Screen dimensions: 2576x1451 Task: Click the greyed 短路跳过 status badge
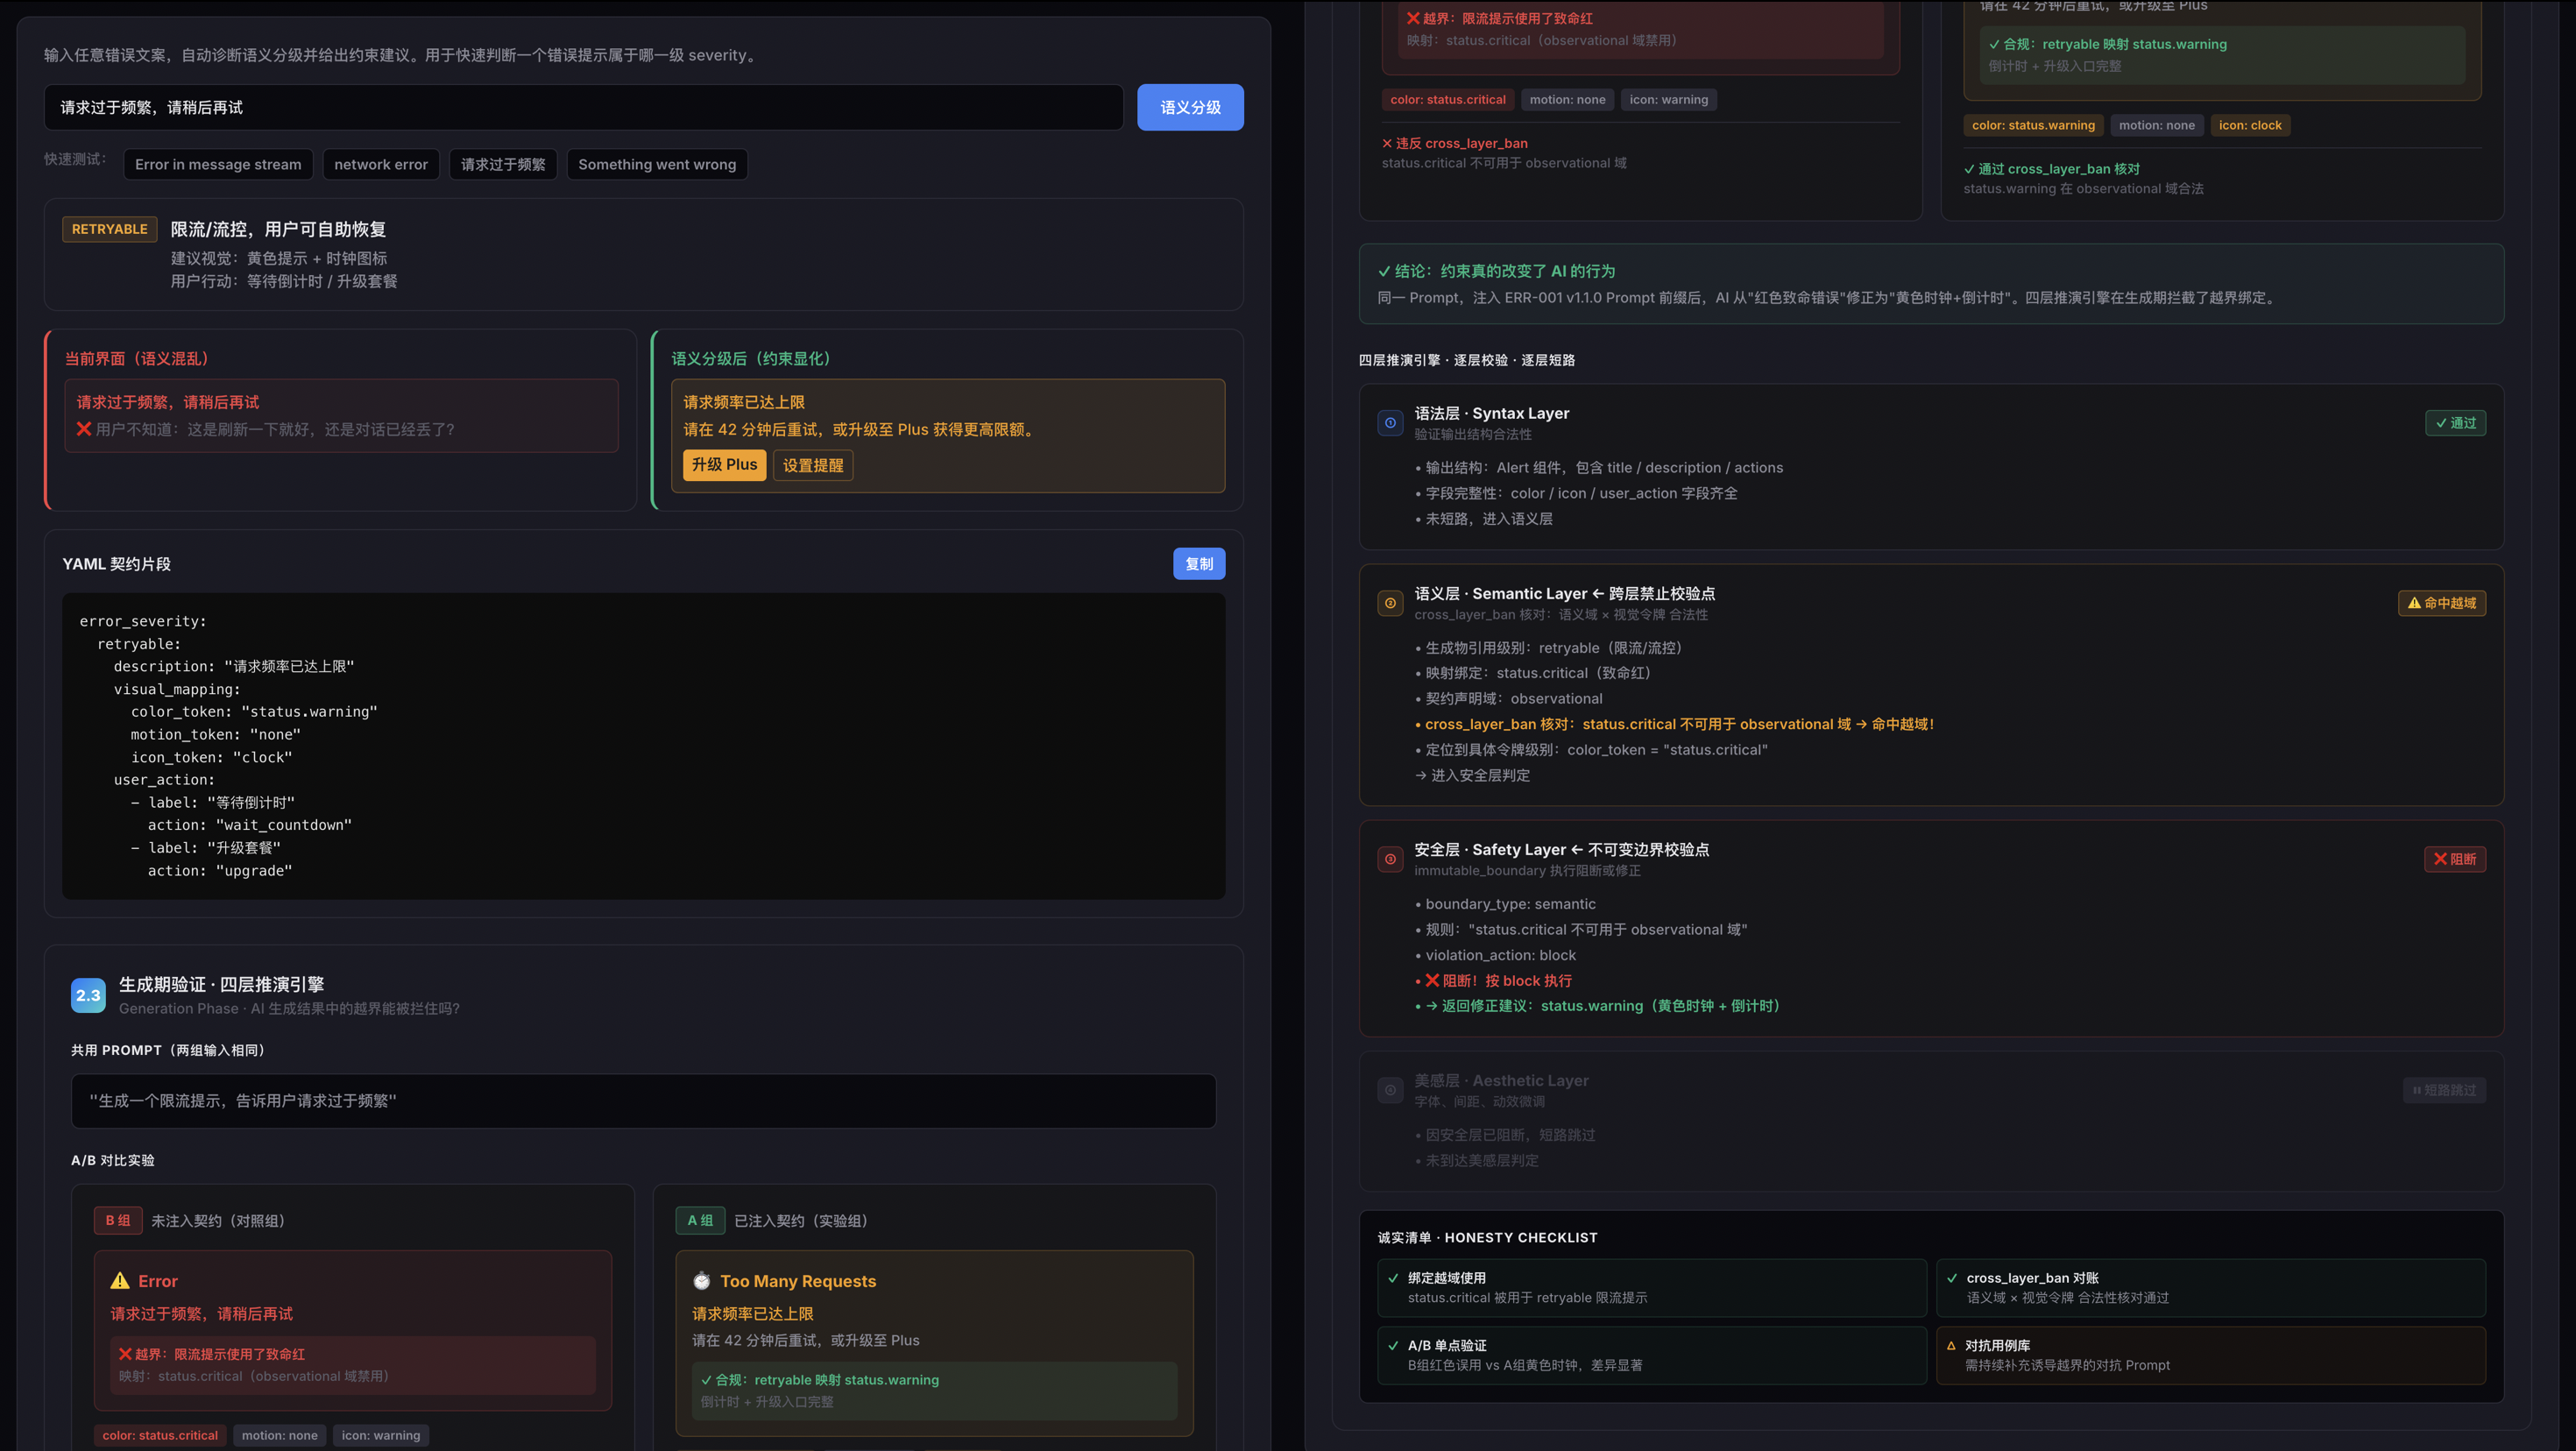coord(2444,1090)
